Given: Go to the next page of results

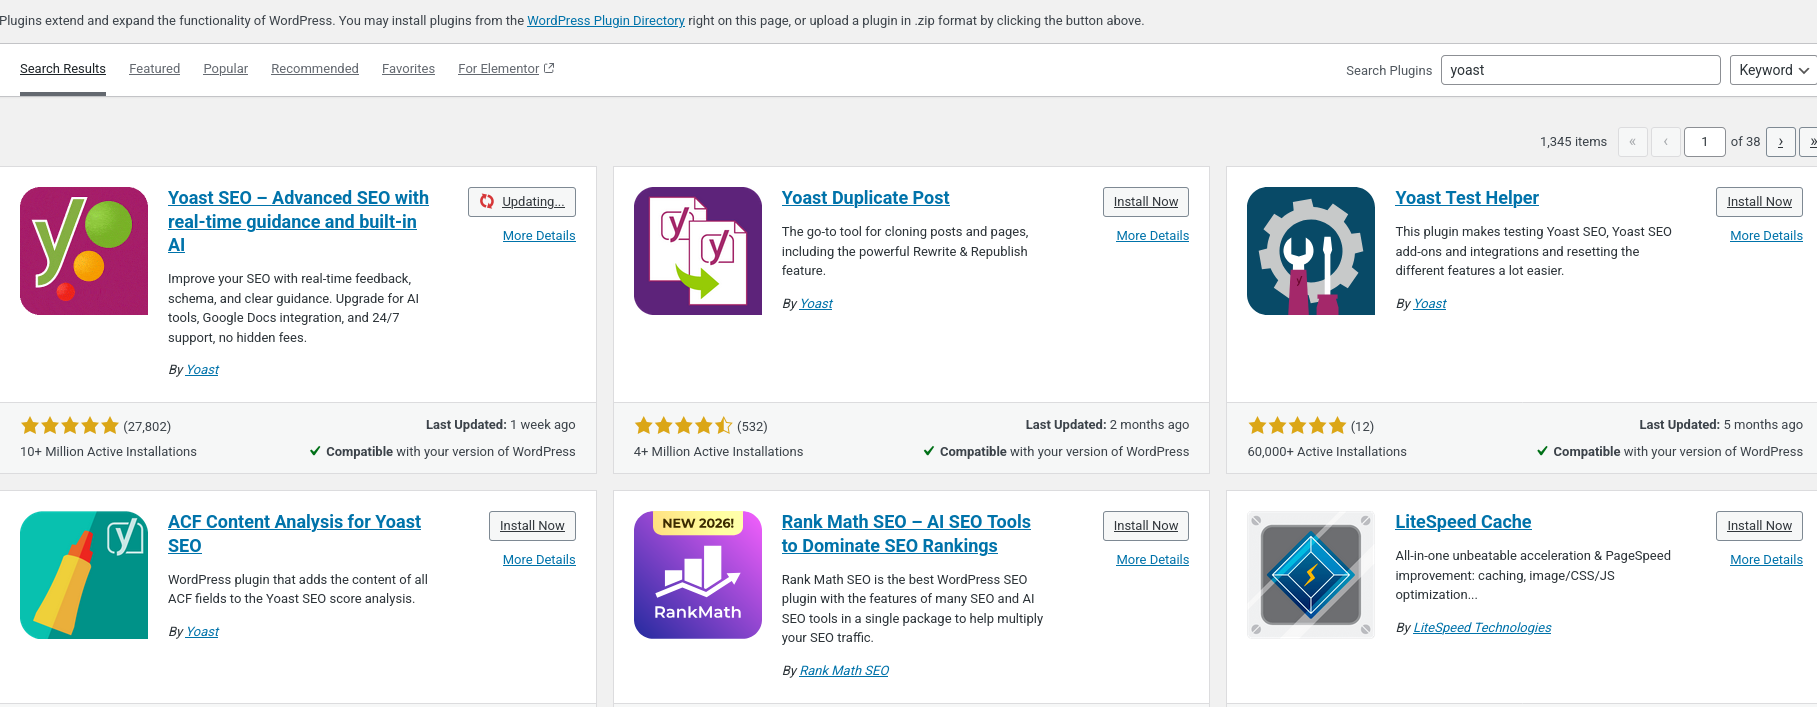Looking at the screenshot, I should [x=1780, y=142].
